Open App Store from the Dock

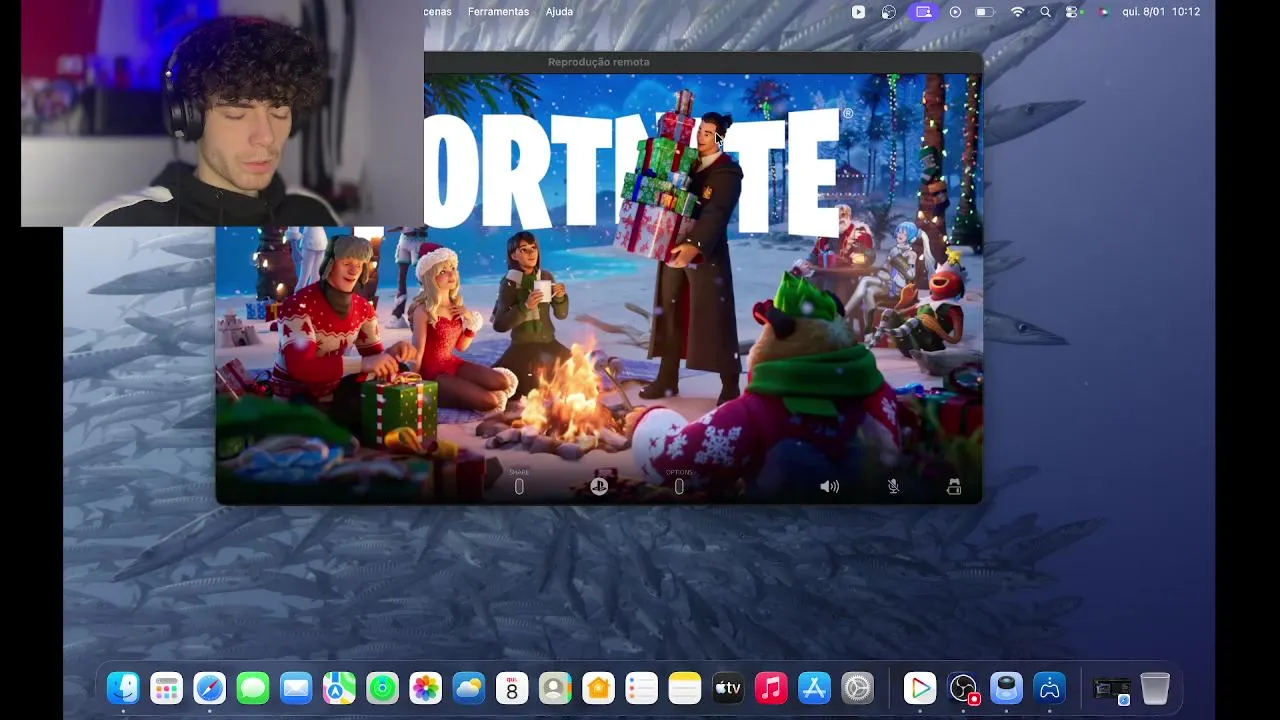814,688
